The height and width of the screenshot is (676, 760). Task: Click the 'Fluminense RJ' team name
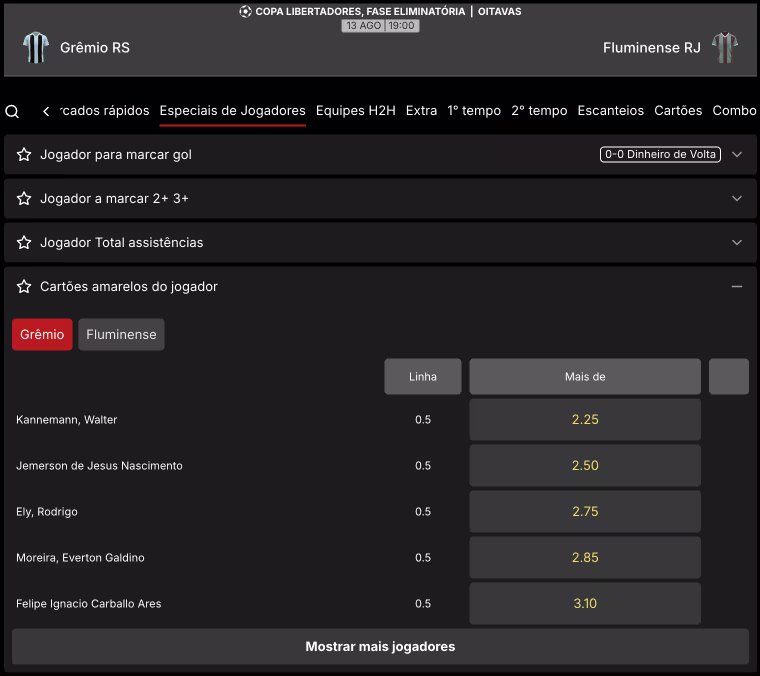click(652, 47)
